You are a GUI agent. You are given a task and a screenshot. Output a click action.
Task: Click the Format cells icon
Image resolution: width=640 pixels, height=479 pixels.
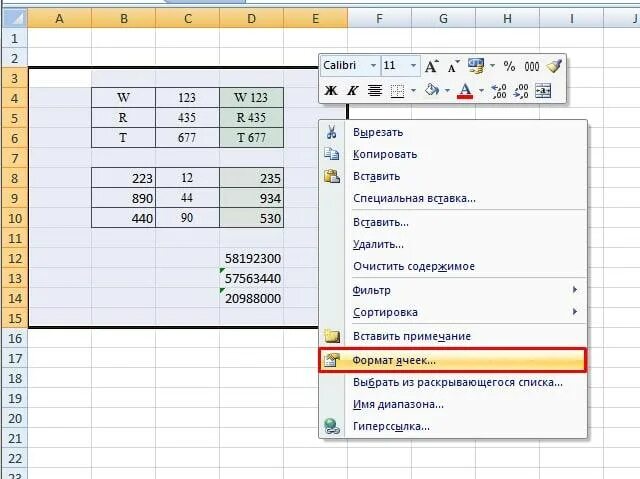pos(331,360)
